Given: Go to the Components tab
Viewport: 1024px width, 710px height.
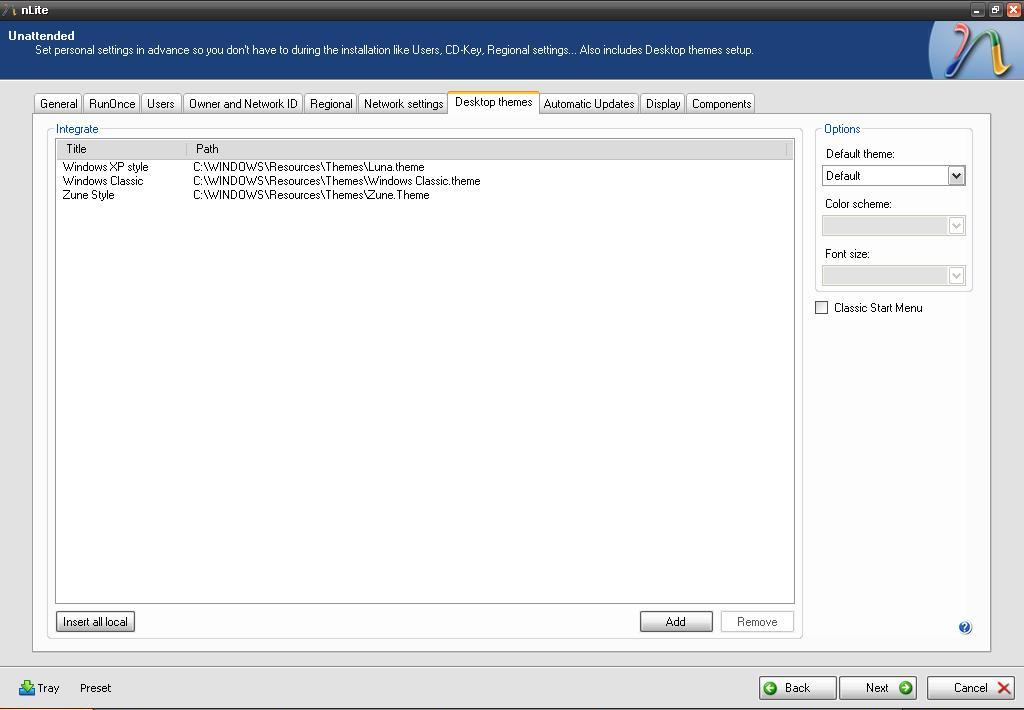Looking at the screenshot, I should (722, 104).
